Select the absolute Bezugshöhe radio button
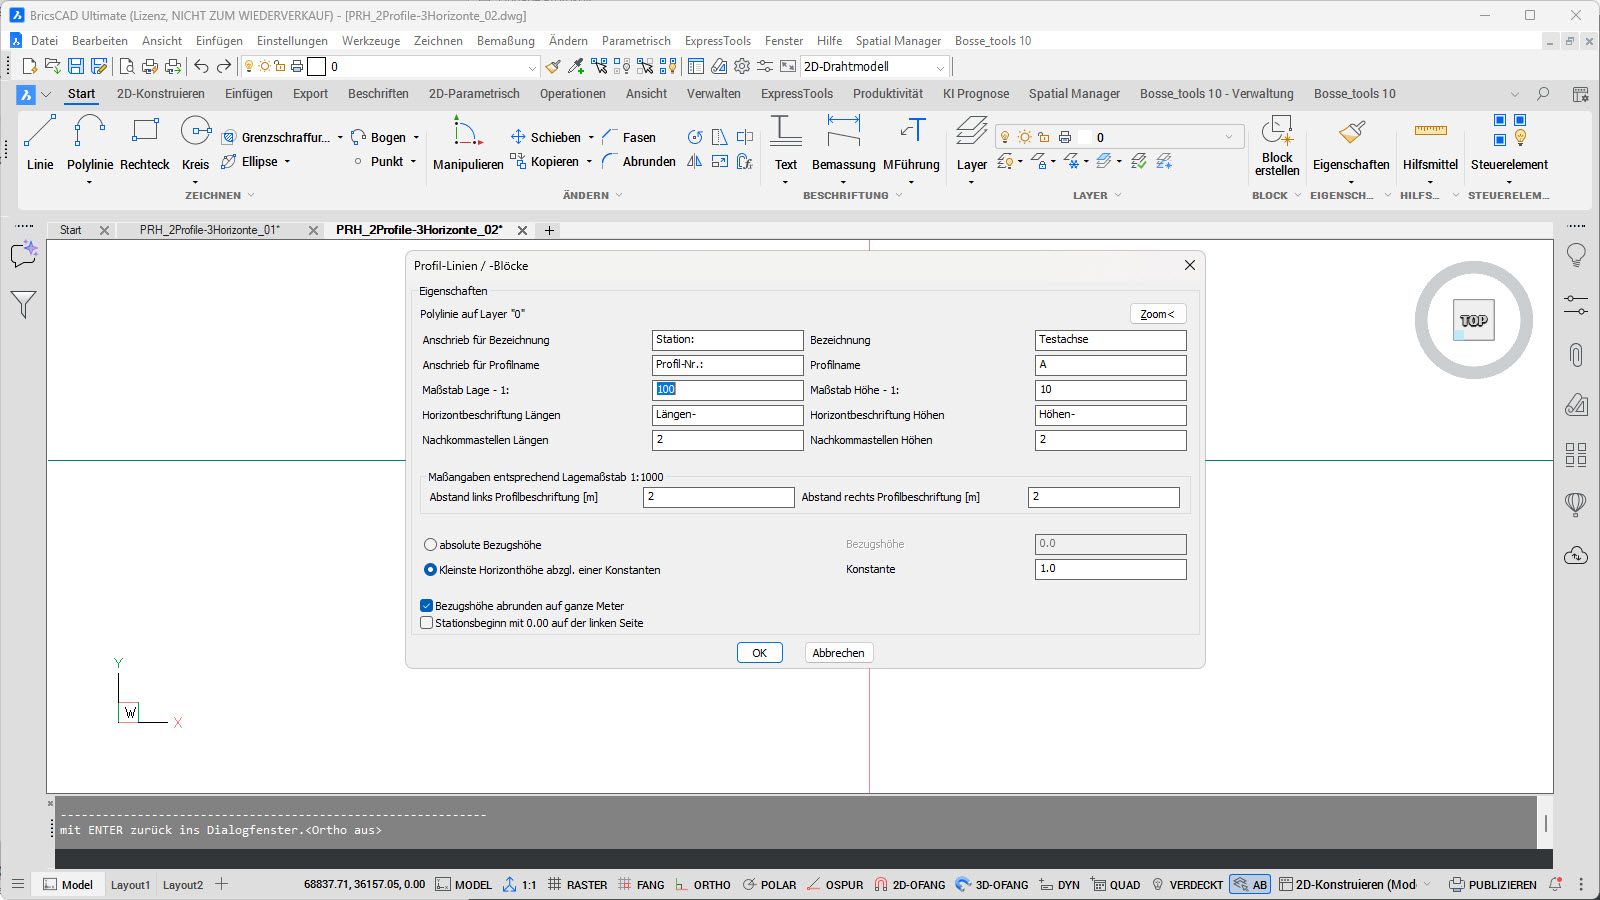Screen dimensions: 1600x900 (x=430, y=545)
